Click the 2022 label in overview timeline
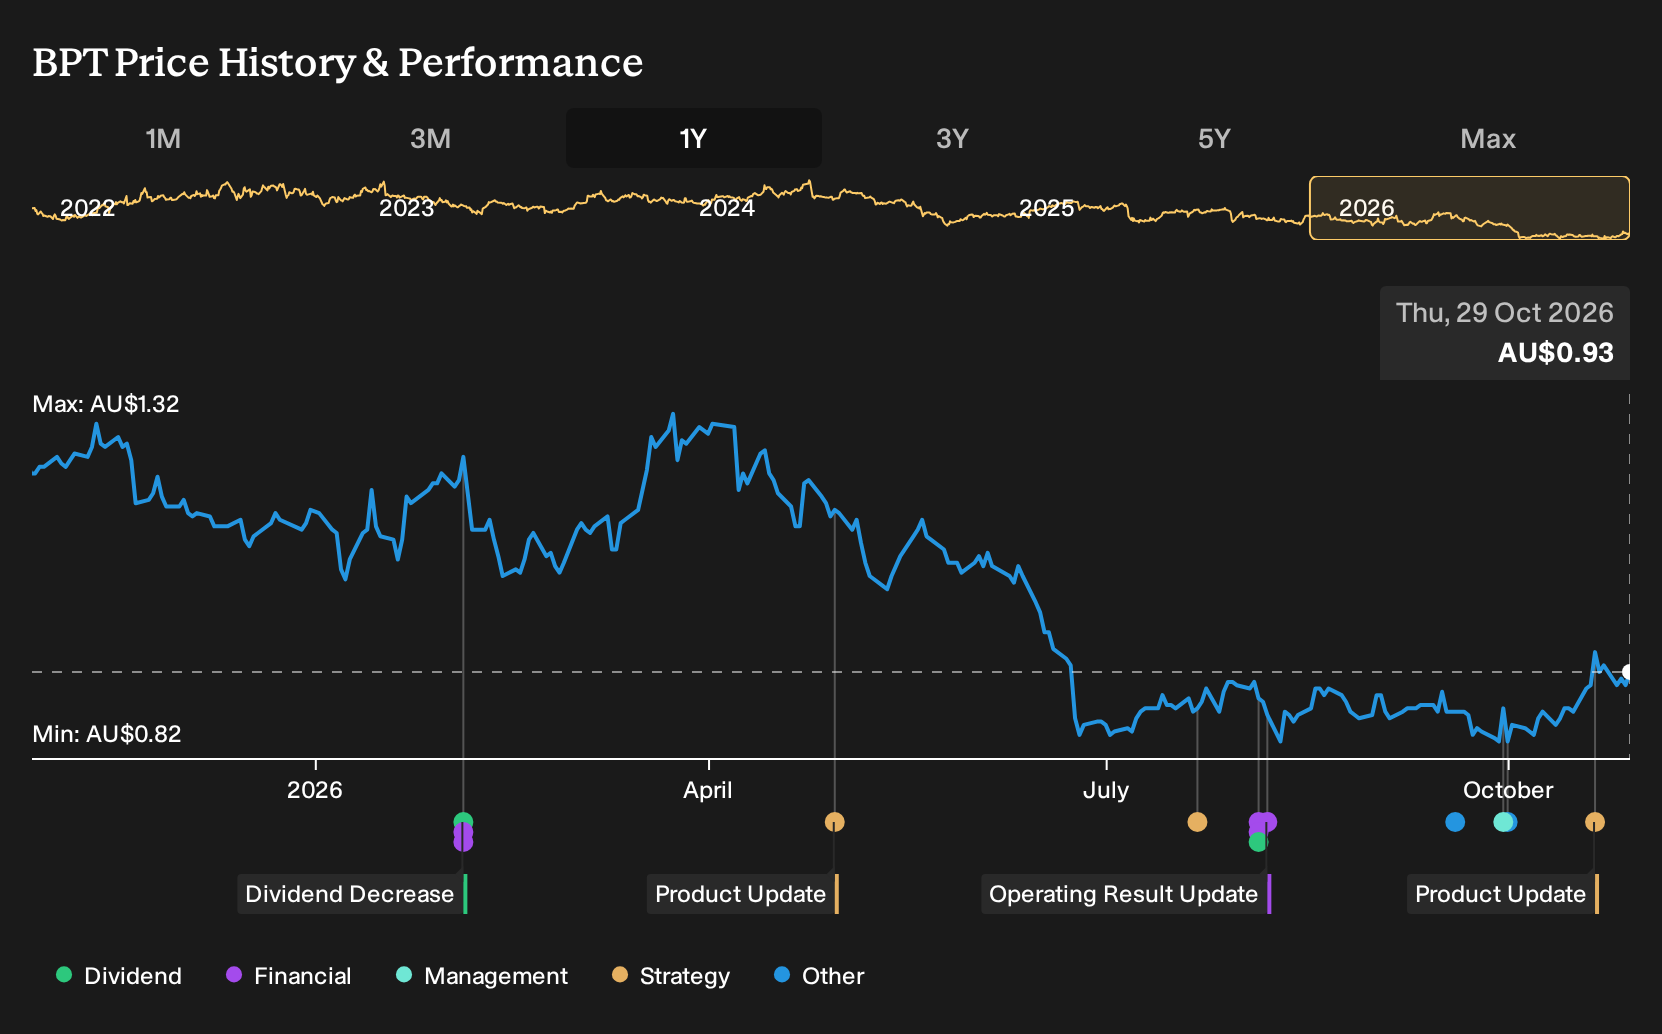Screen dimensions: 1662x1034 point(87,208)
